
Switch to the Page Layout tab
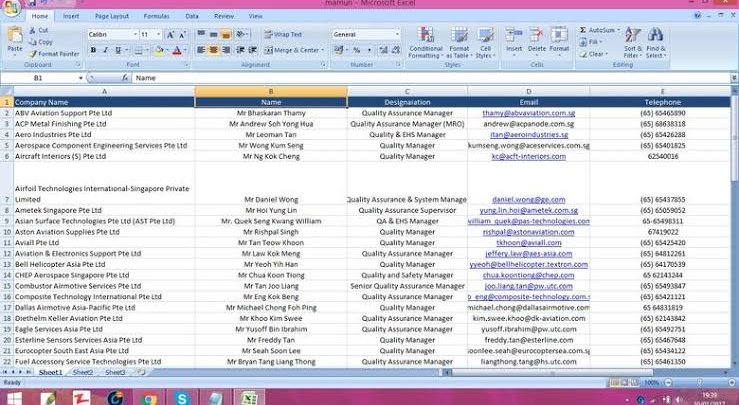111,16
